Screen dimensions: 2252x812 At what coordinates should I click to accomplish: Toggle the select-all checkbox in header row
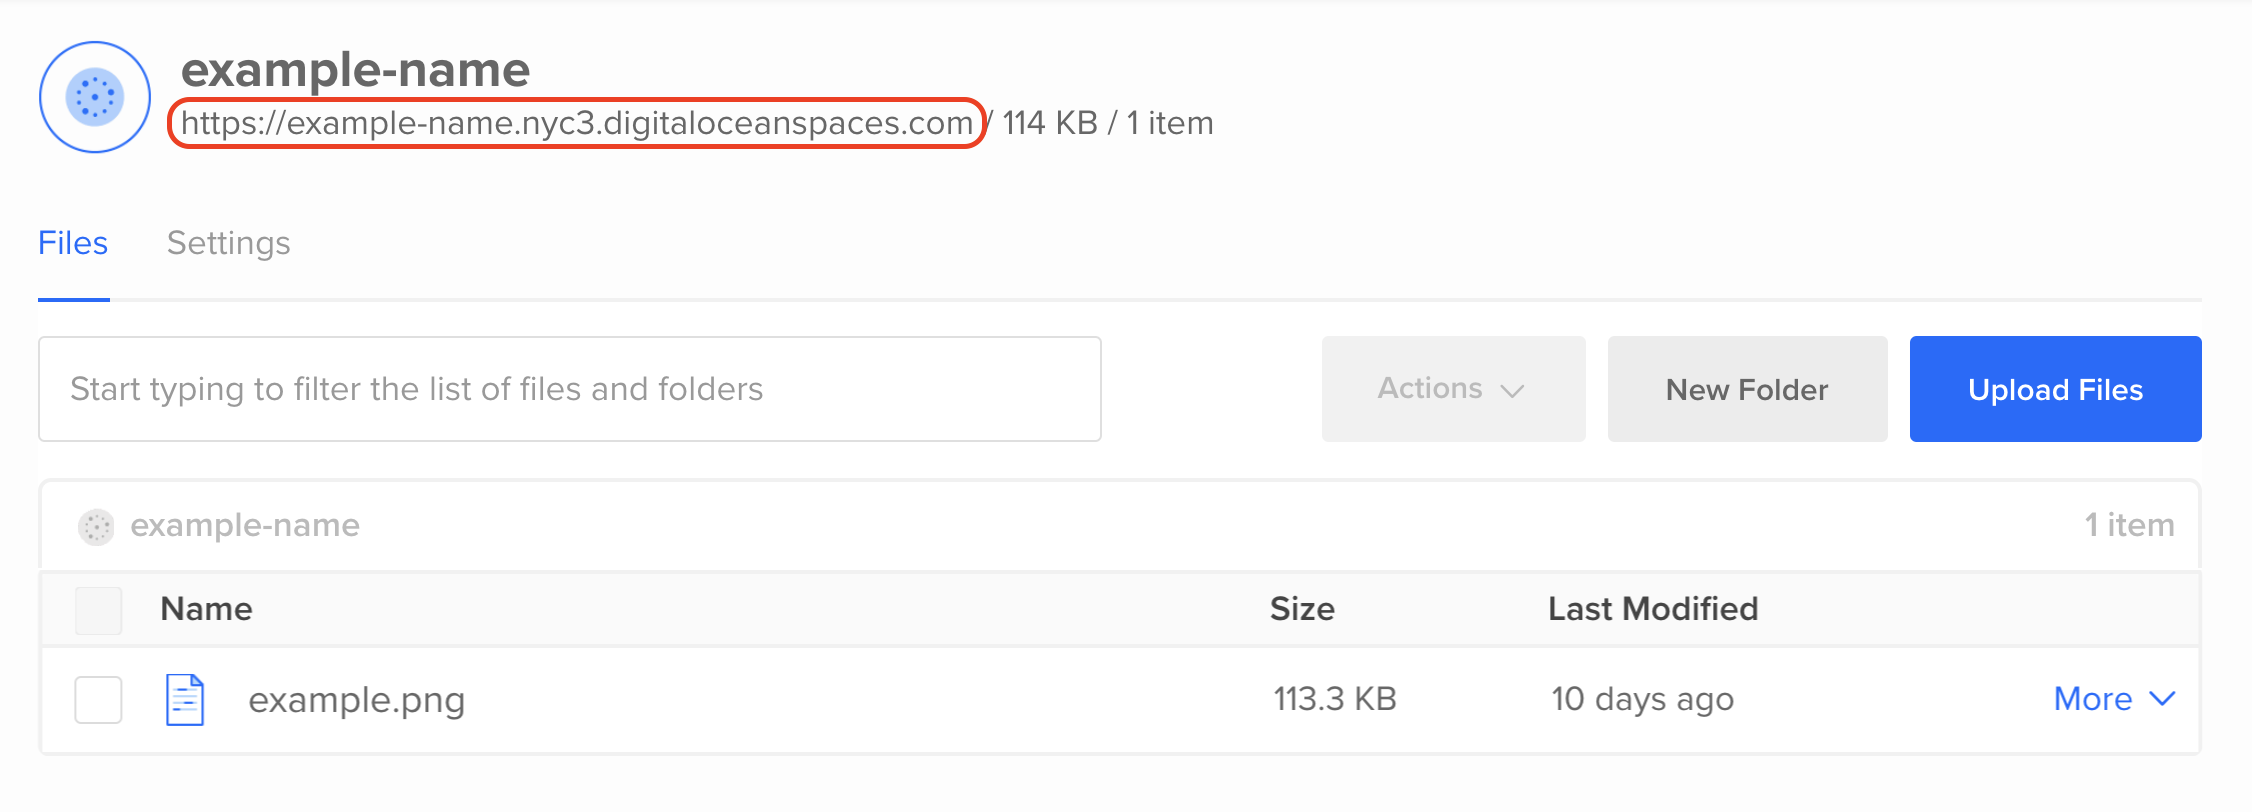(98, 610)
